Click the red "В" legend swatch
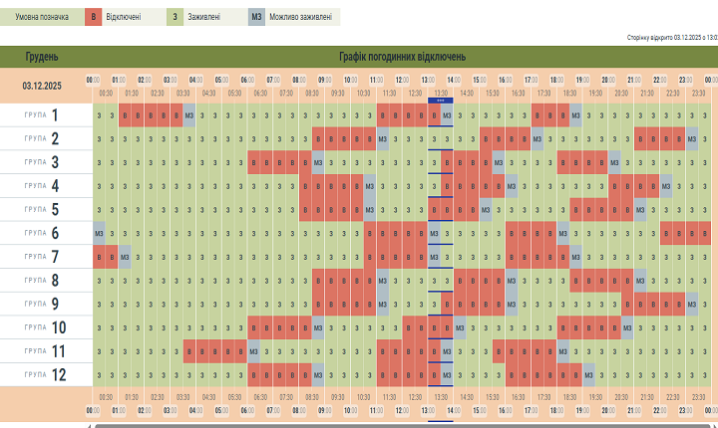The image size is (718, 428). click(x=93, y=17)
